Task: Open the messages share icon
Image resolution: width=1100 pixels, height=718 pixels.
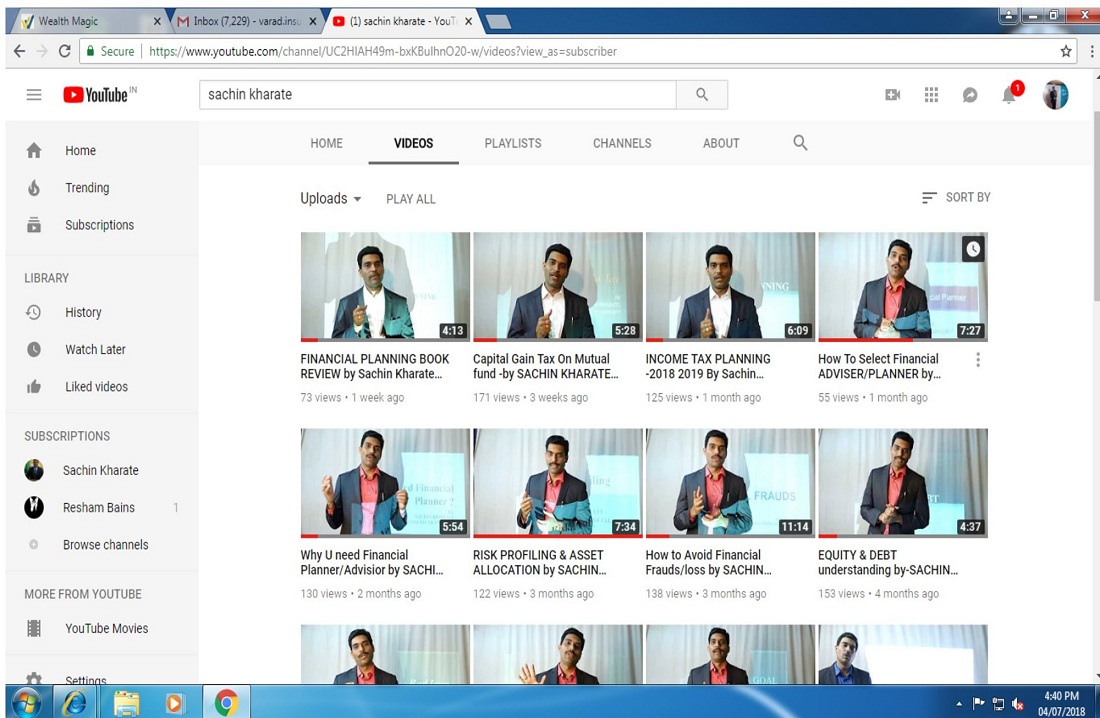Action: tap(970, 95)
